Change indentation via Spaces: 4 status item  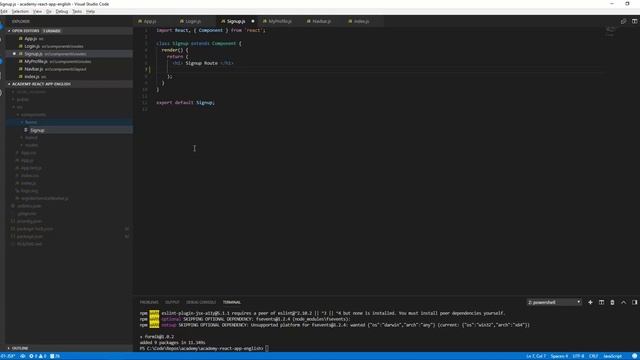[559, 356]
